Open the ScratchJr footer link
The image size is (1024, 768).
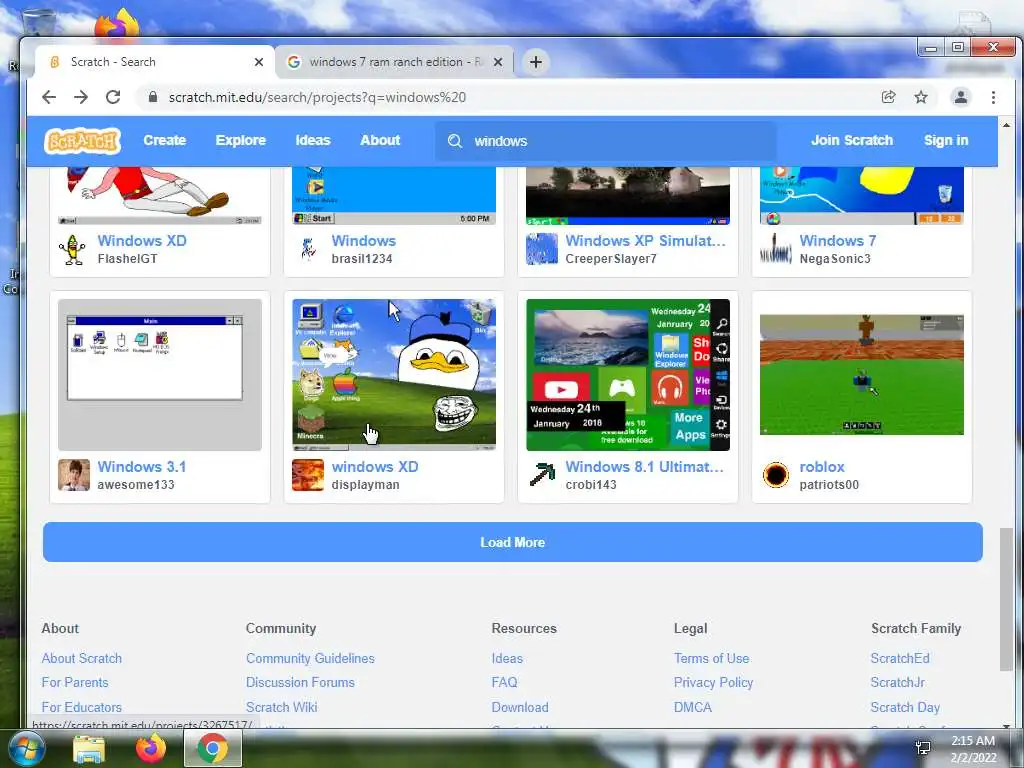coord(897,682)
